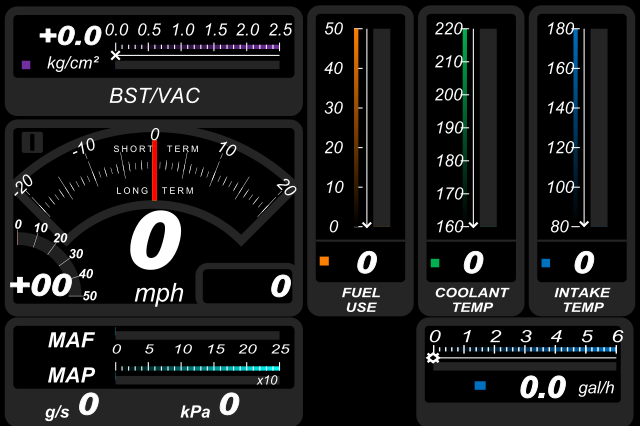Click the INTAKE TEMP title
Screen dimensions: 640x426
(x=583, y=300)
